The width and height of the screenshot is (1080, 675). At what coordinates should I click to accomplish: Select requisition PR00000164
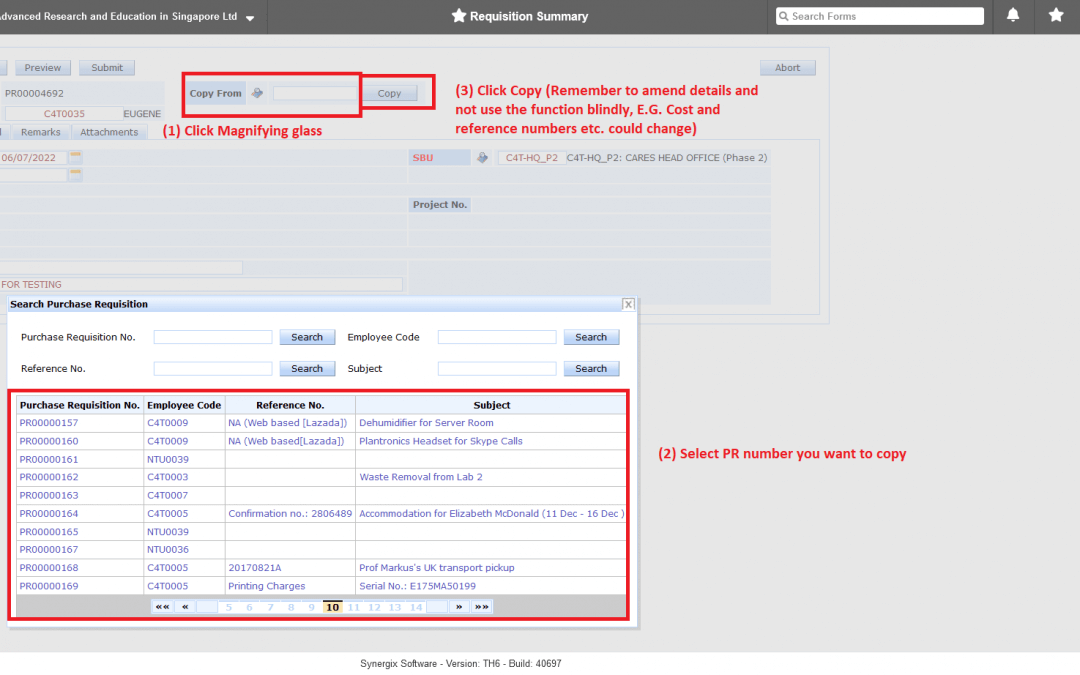click(x=49, y=514)
